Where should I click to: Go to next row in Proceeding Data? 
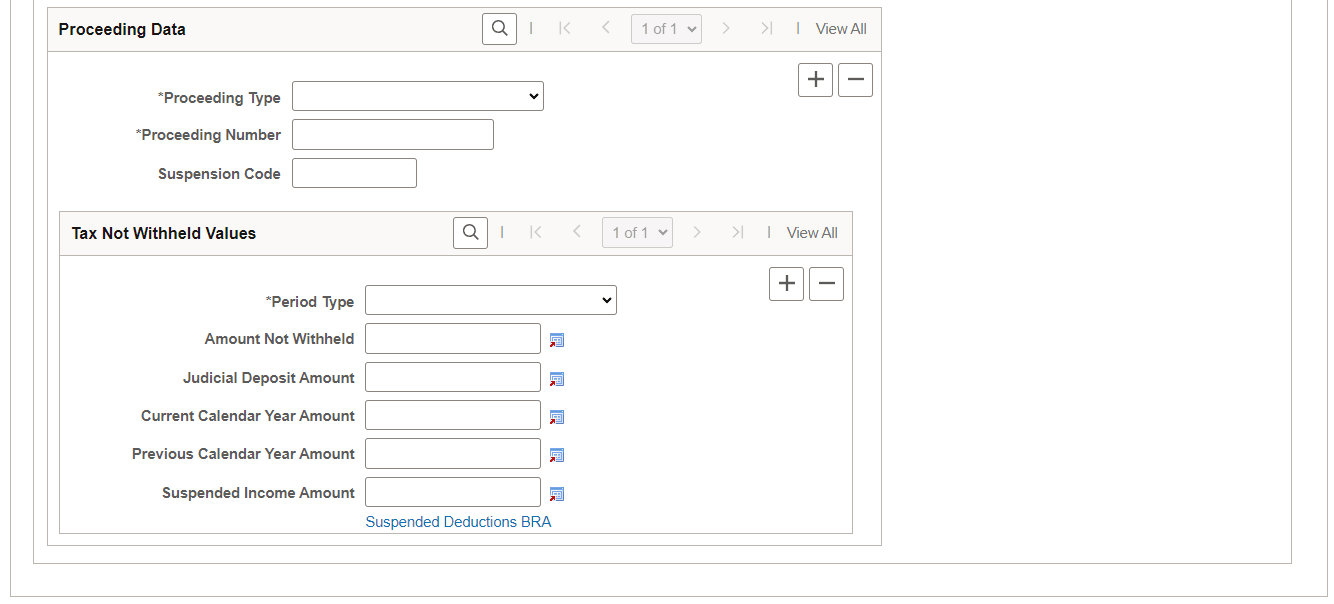[726, 29]
